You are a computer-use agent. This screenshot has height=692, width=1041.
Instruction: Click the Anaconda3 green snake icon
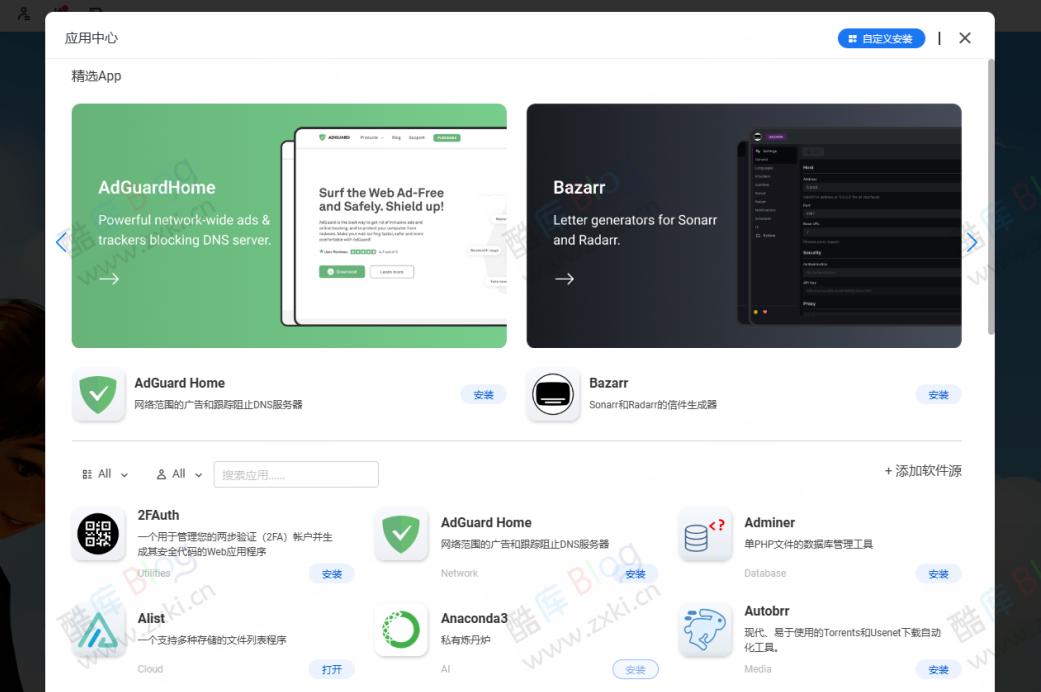[401, 632]
